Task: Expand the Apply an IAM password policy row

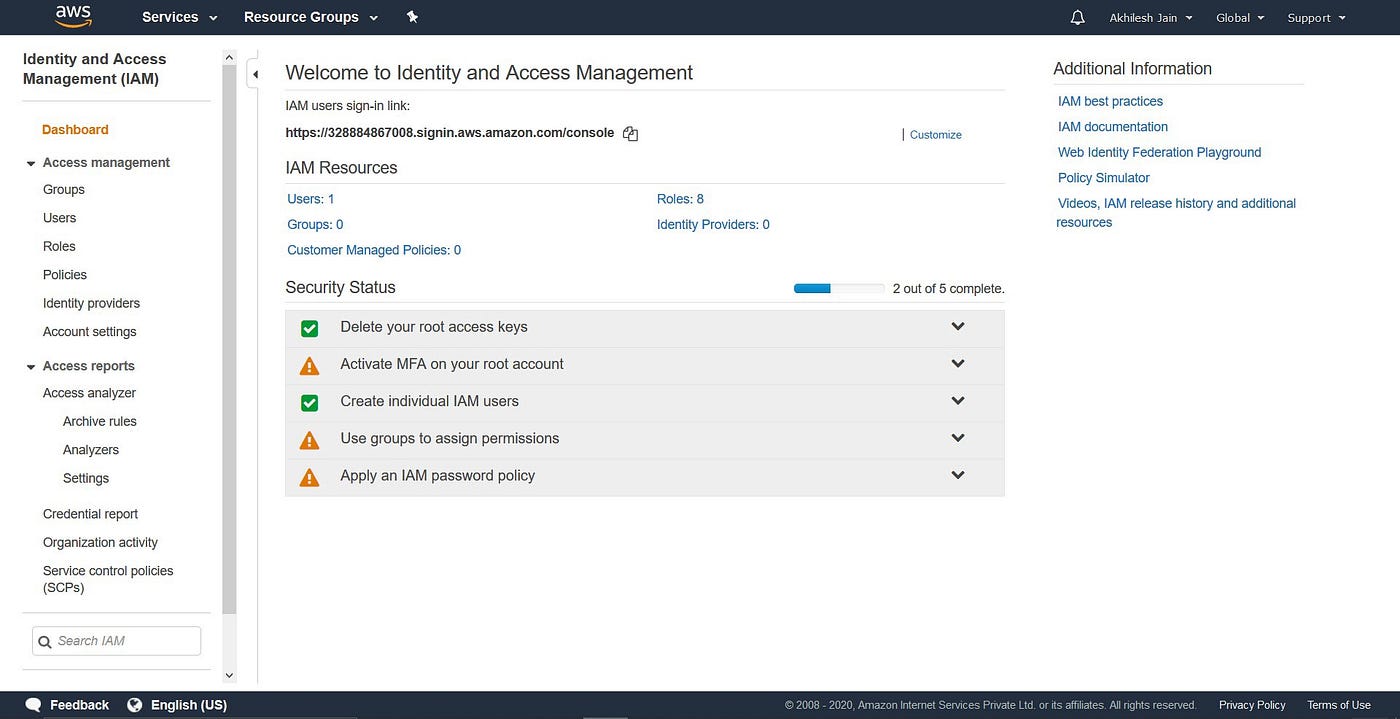Action: [x=957, y=475]
